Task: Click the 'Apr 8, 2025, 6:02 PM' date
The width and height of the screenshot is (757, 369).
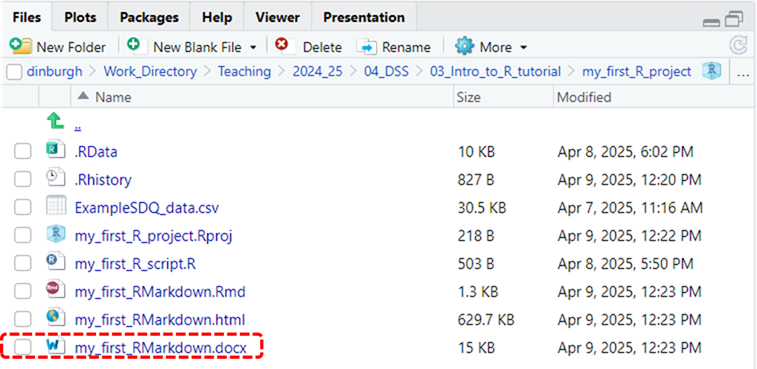Action: click(625, 152)
